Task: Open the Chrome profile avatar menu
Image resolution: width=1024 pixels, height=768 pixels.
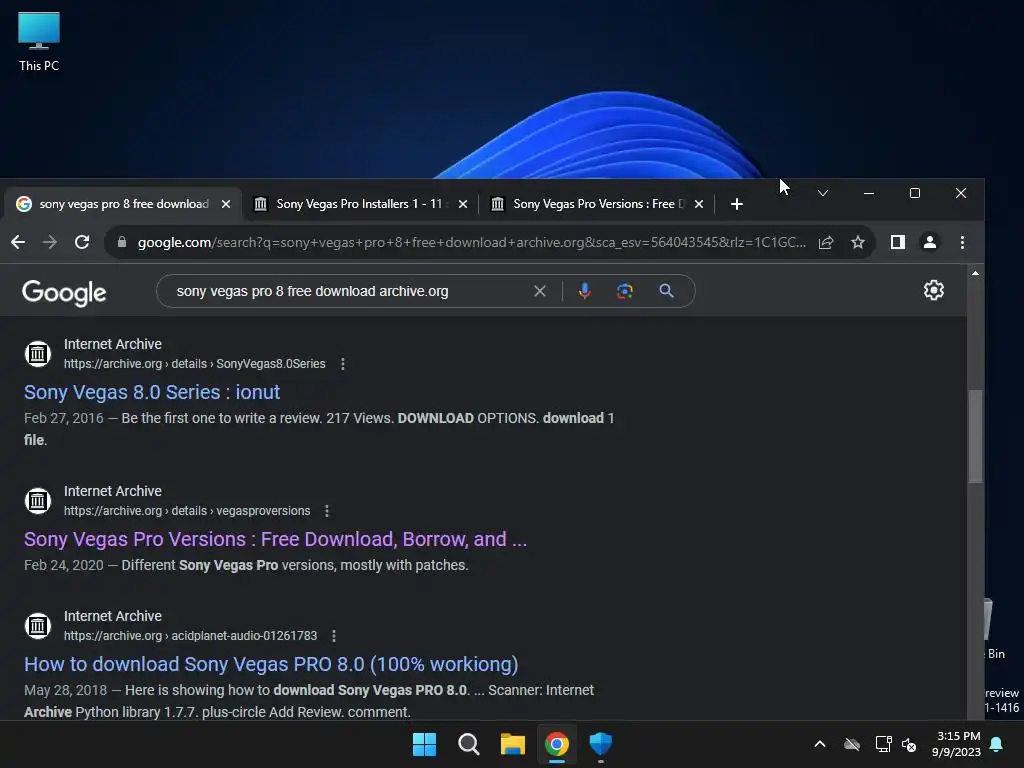Action: coord(929,242)
